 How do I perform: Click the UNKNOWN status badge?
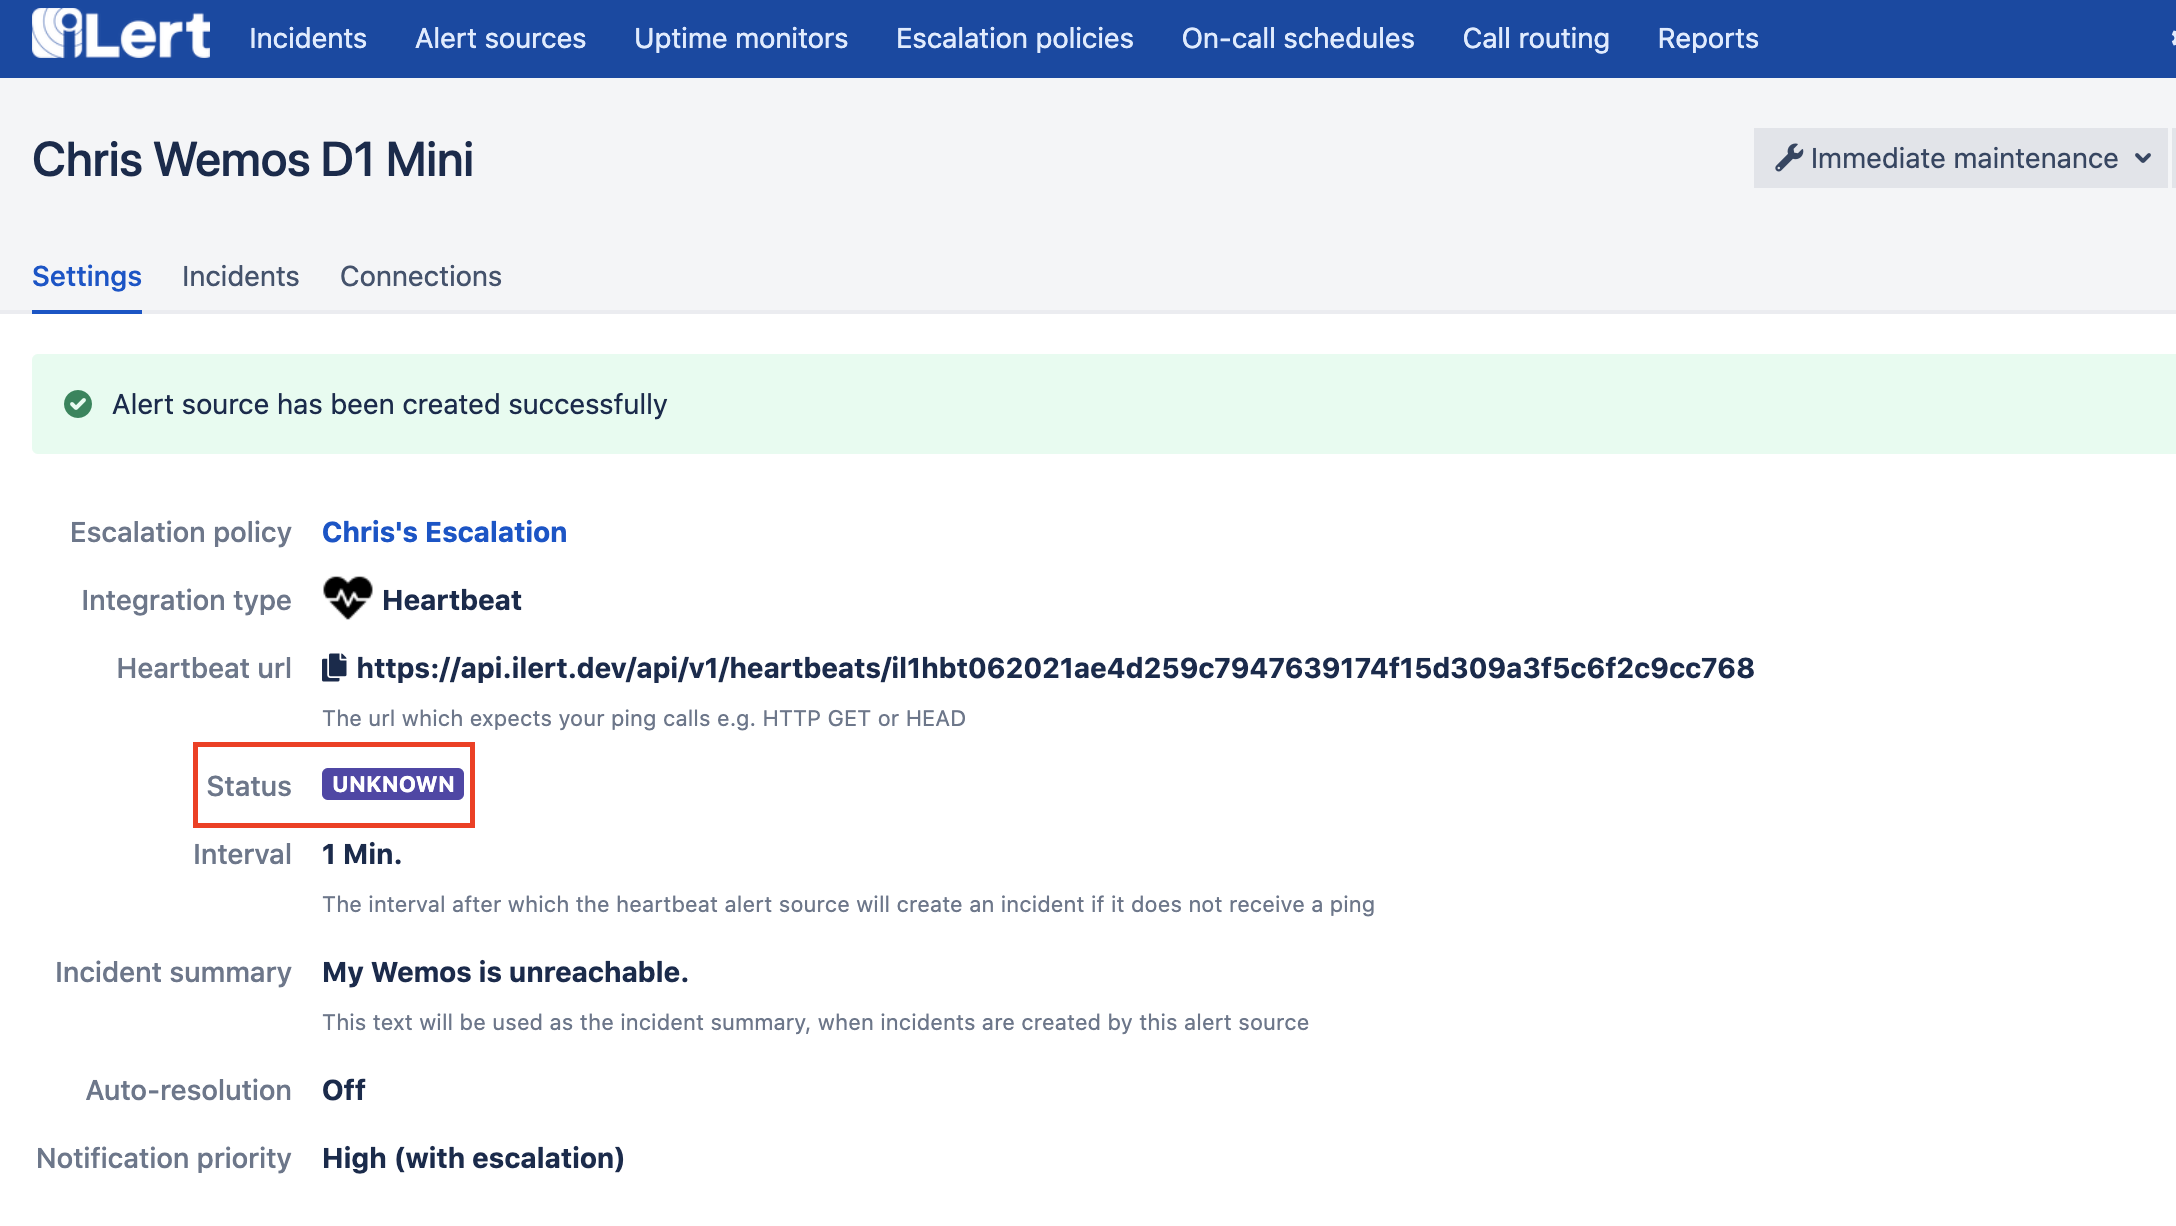click(393, 784)
